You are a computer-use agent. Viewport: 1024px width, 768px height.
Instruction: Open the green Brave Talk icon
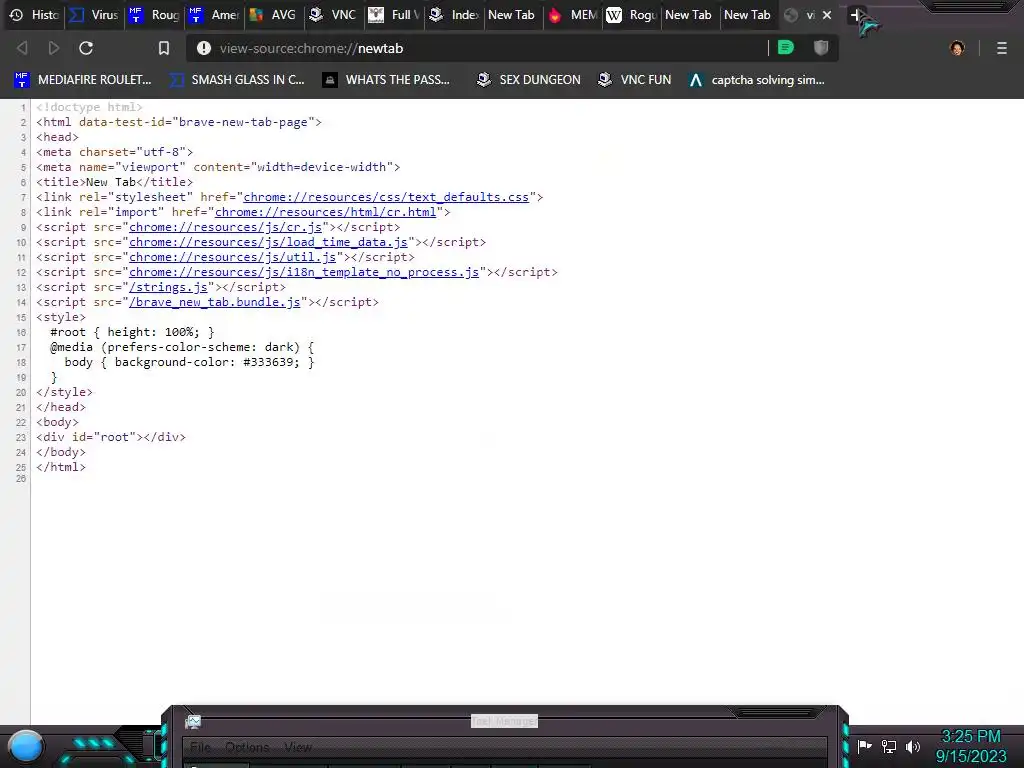[x=786, y=48]
